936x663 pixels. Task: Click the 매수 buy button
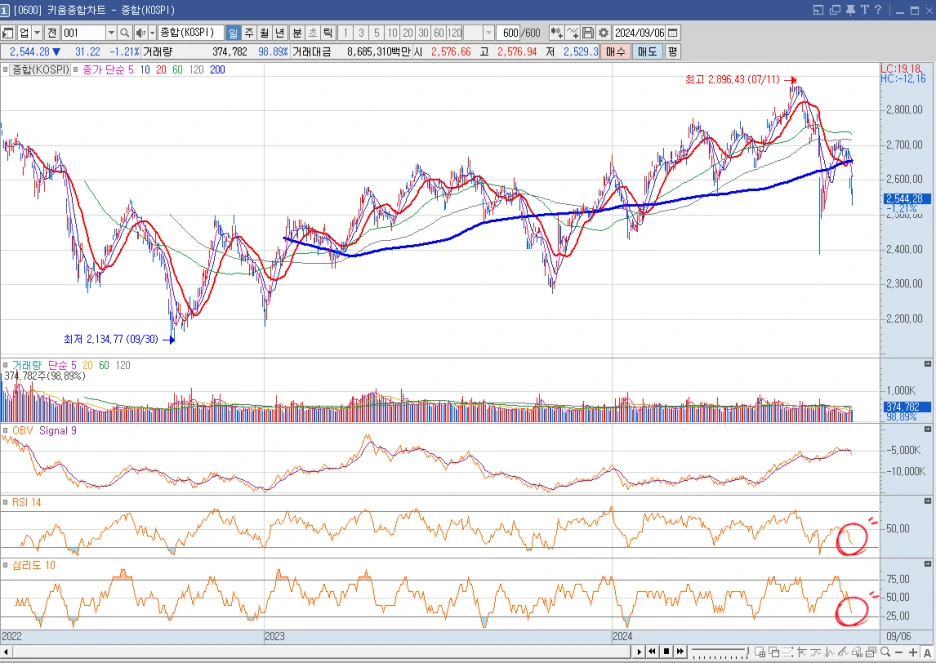click(615, 52)
